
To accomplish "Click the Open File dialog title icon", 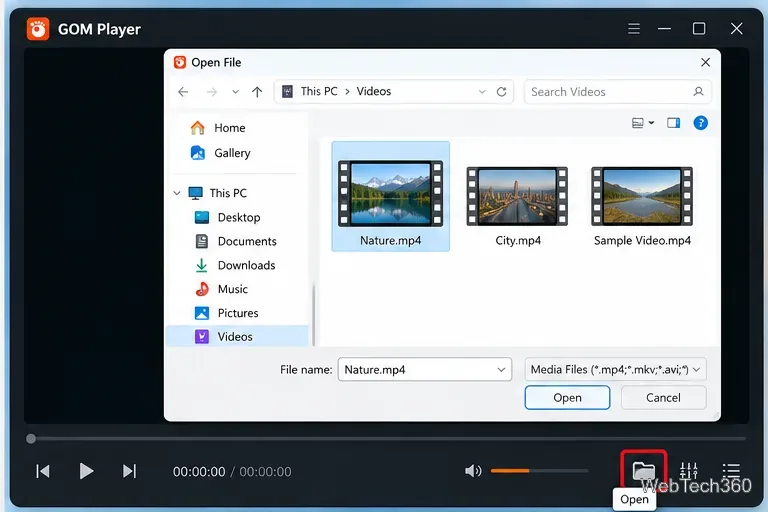I will [180, 62].
